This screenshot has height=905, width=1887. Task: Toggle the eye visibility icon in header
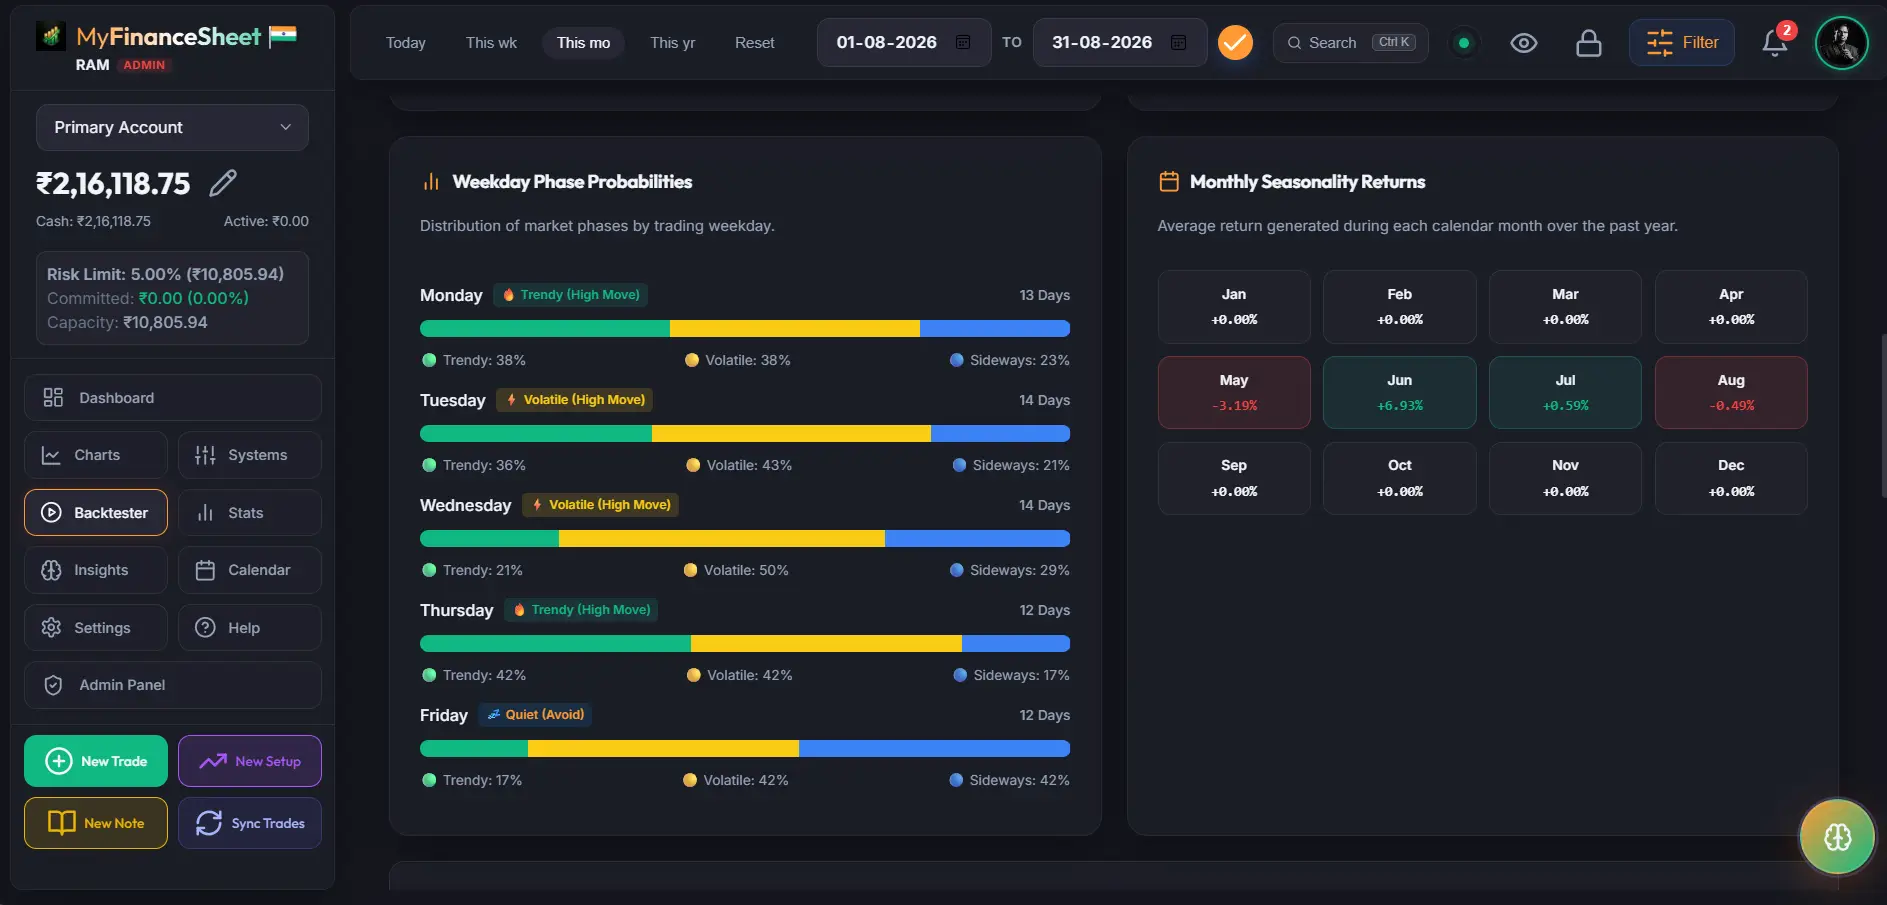(x=1524, y=43)
